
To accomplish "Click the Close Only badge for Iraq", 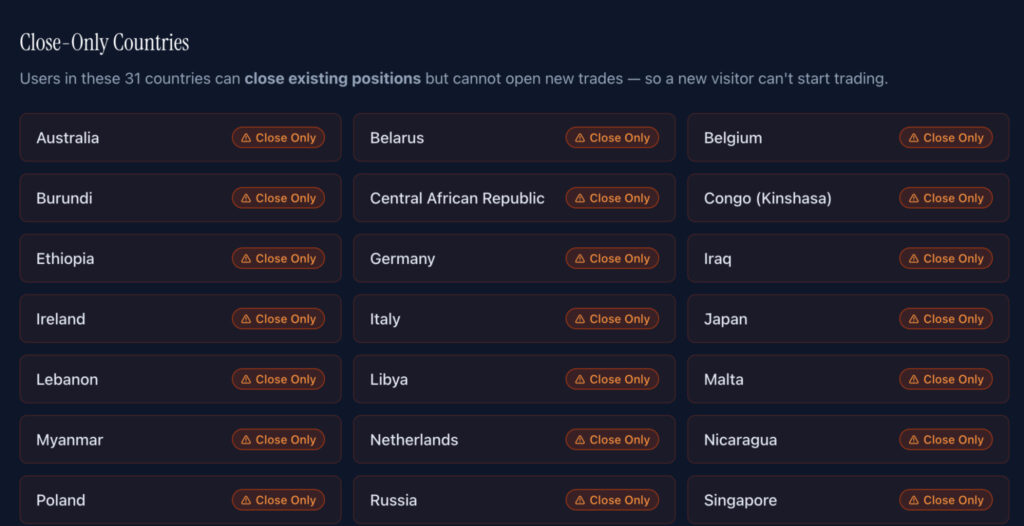I will point(946,259).
